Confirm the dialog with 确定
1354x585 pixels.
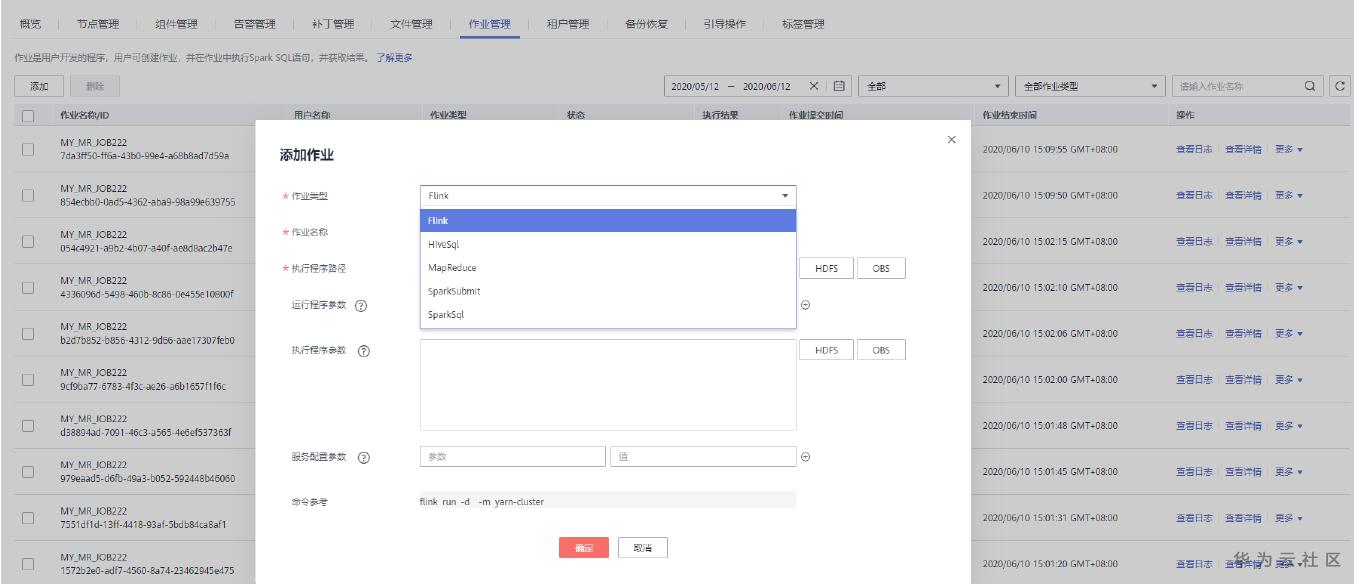point(584,548)
